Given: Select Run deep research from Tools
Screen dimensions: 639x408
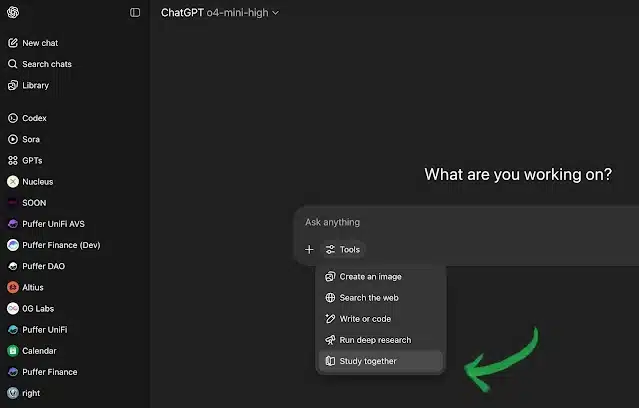Looking at the screenshot, I should [x=381, y=340].
